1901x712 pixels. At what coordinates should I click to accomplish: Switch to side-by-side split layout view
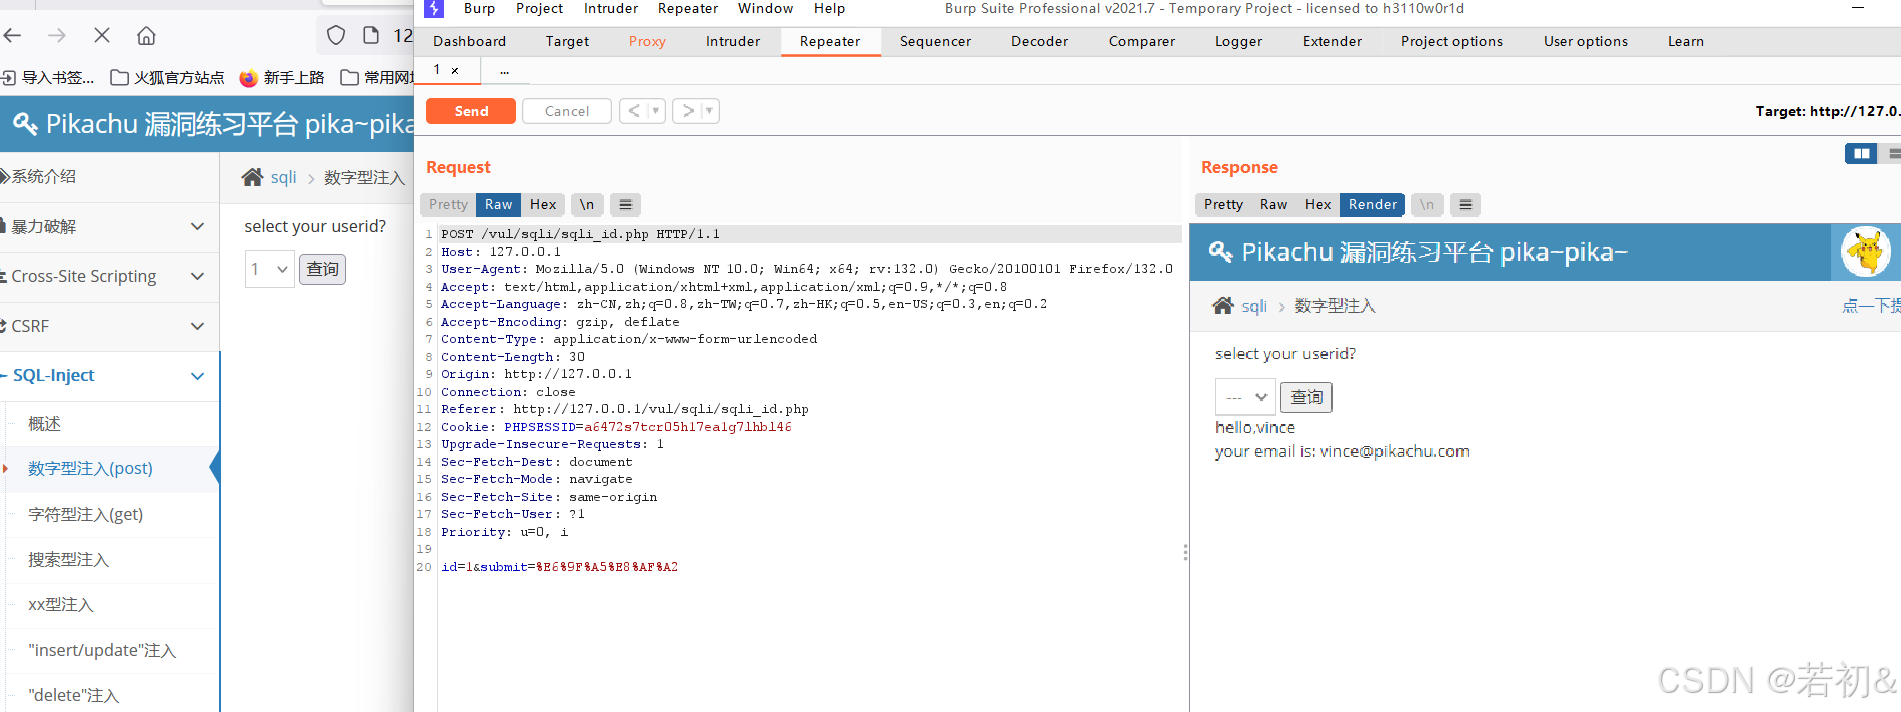[x=1861, y=153]
